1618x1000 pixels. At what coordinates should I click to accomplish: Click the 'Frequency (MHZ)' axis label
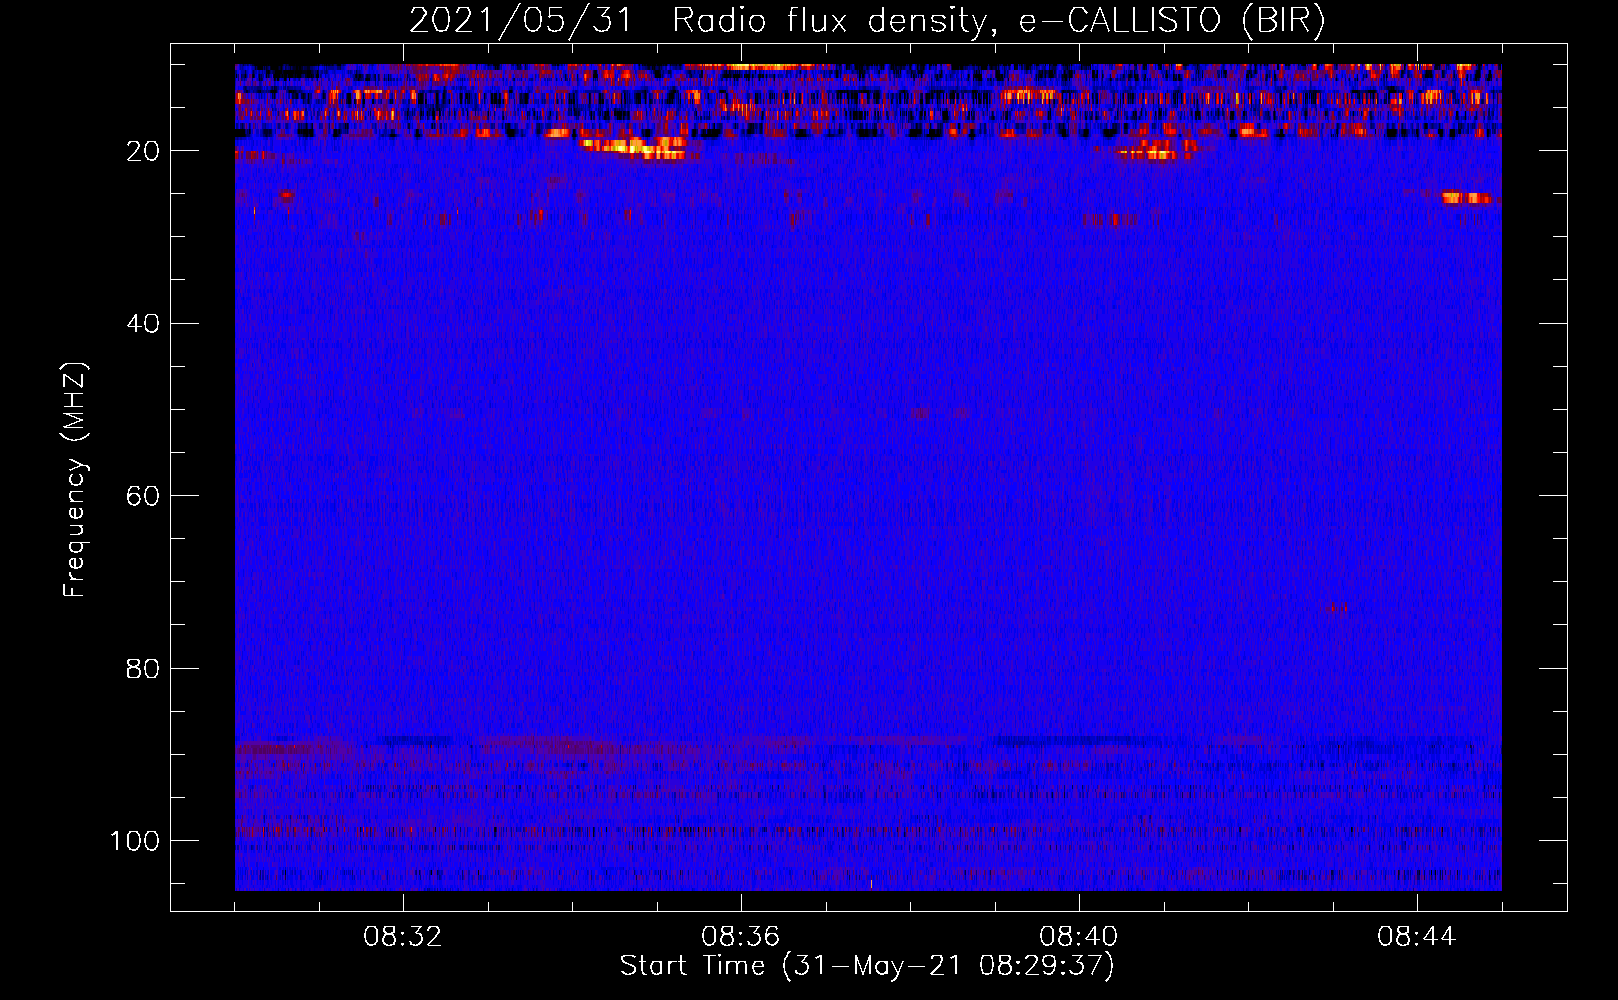pyautogui.click(x=75, y=479)
